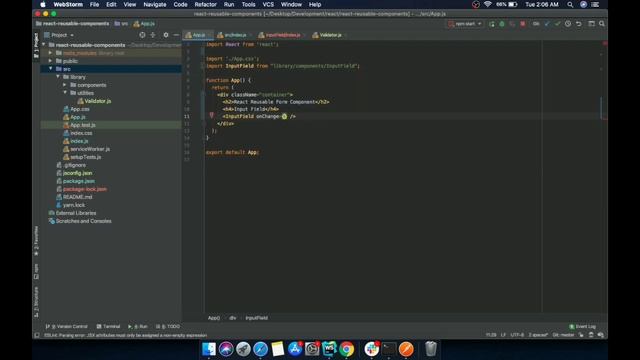Open App Store in the Dock
Viewport: 640px width, 360px height.
point(295,349)
